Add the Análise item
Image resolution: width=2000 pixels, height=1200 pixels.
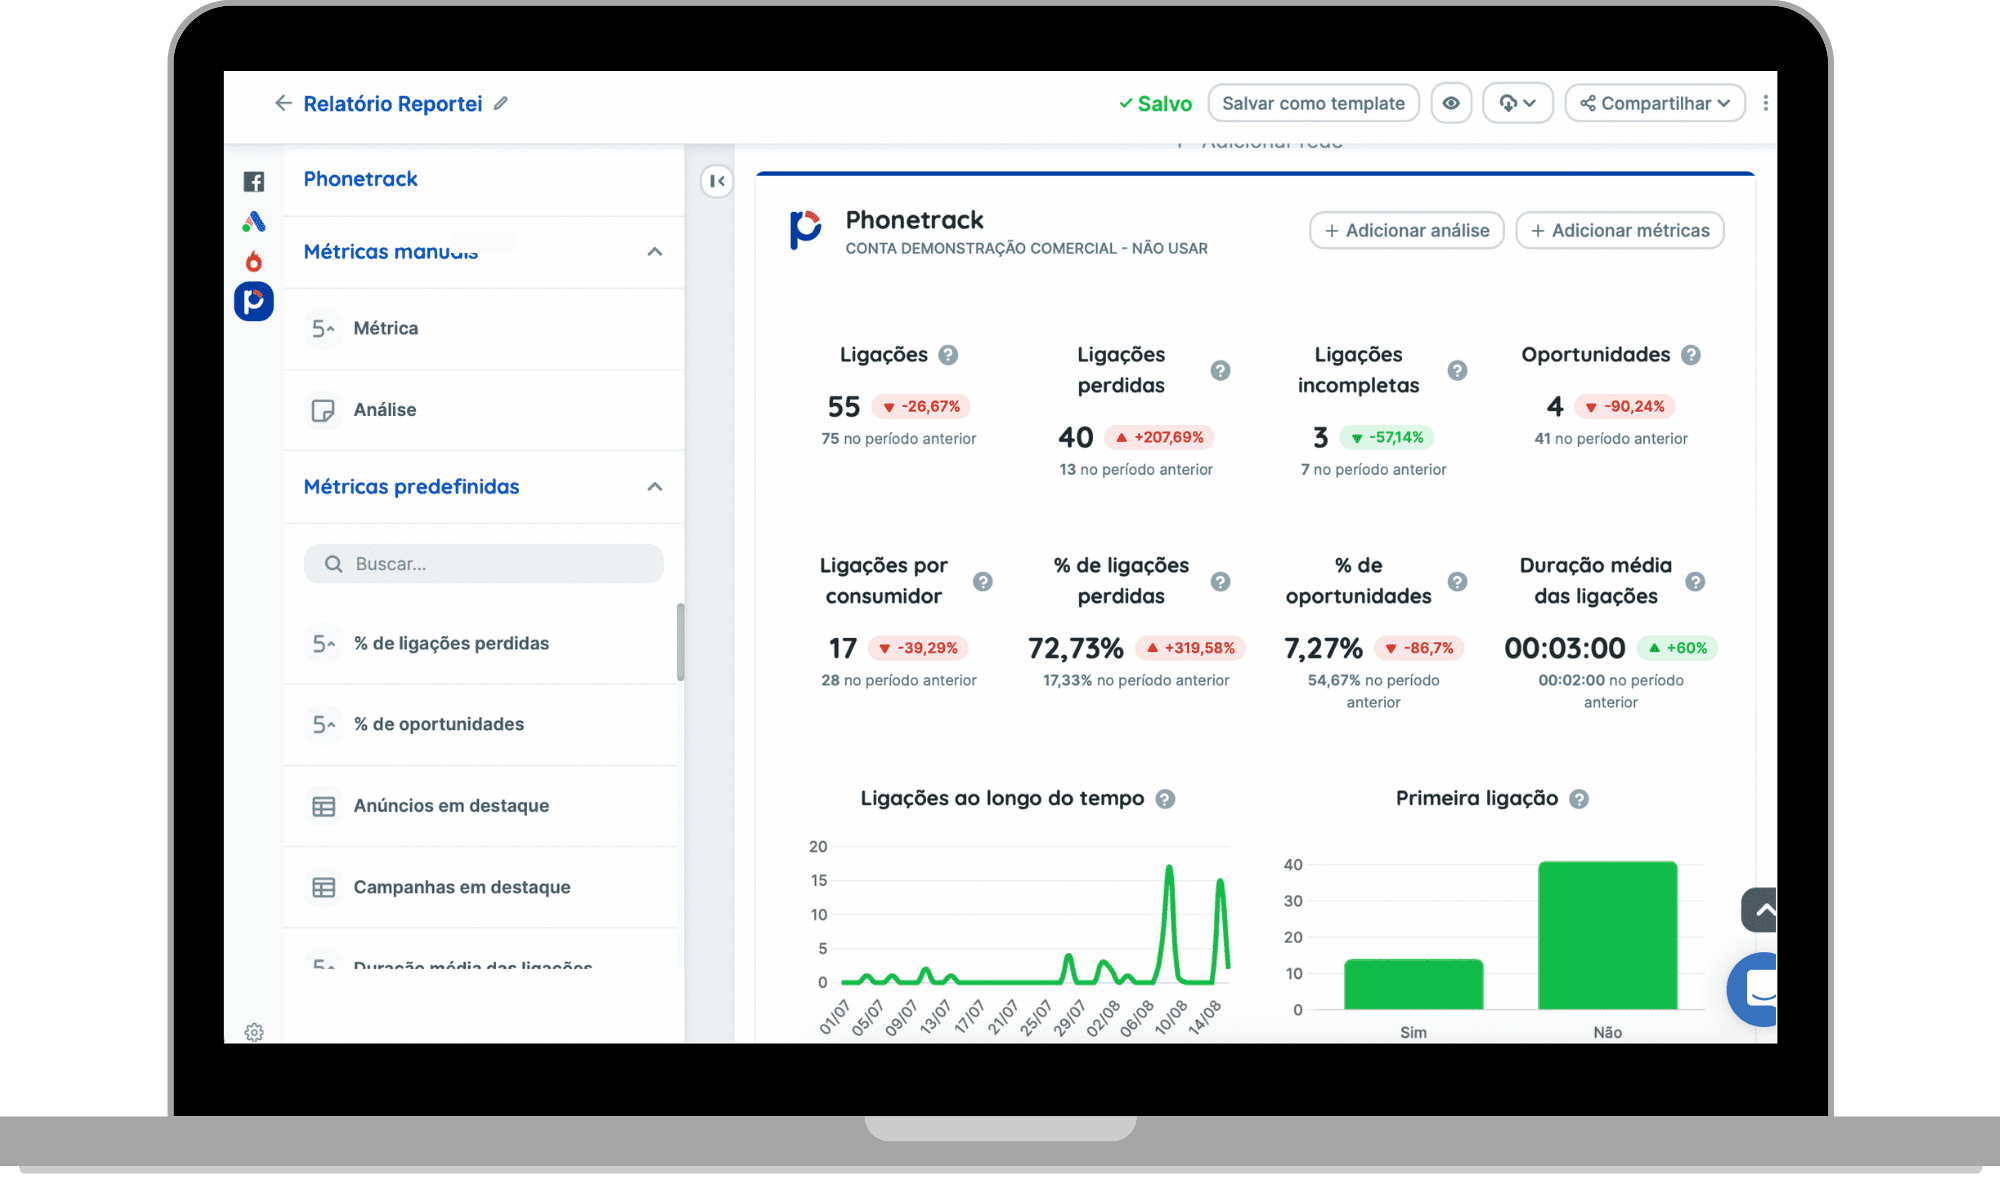coord(484,410)
